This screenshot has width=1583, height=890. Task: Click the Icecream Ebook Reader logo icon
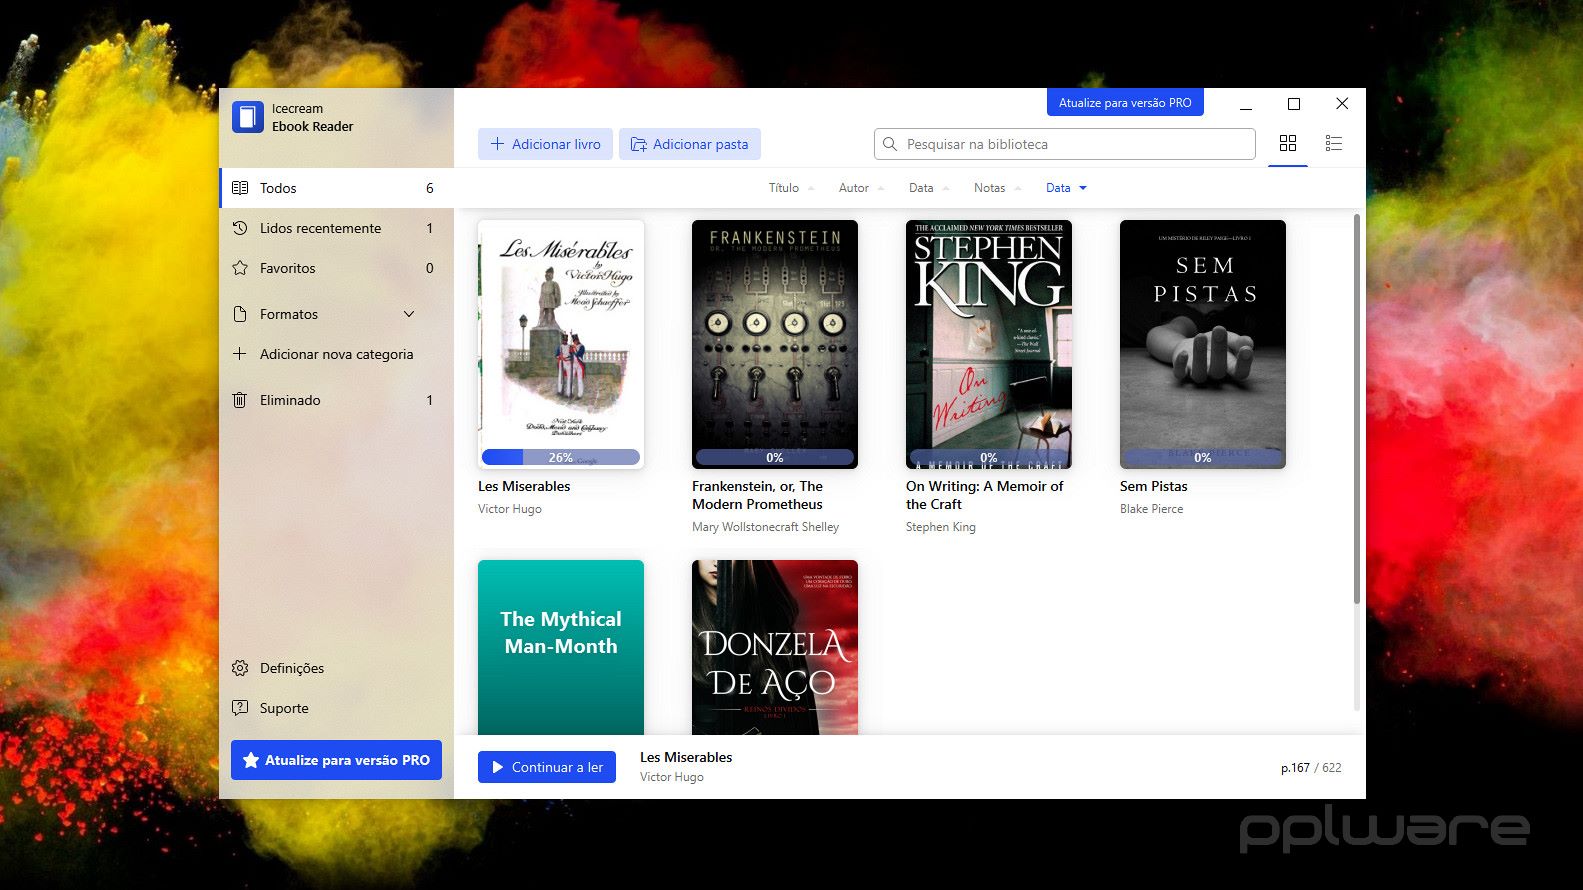point(247,117)
